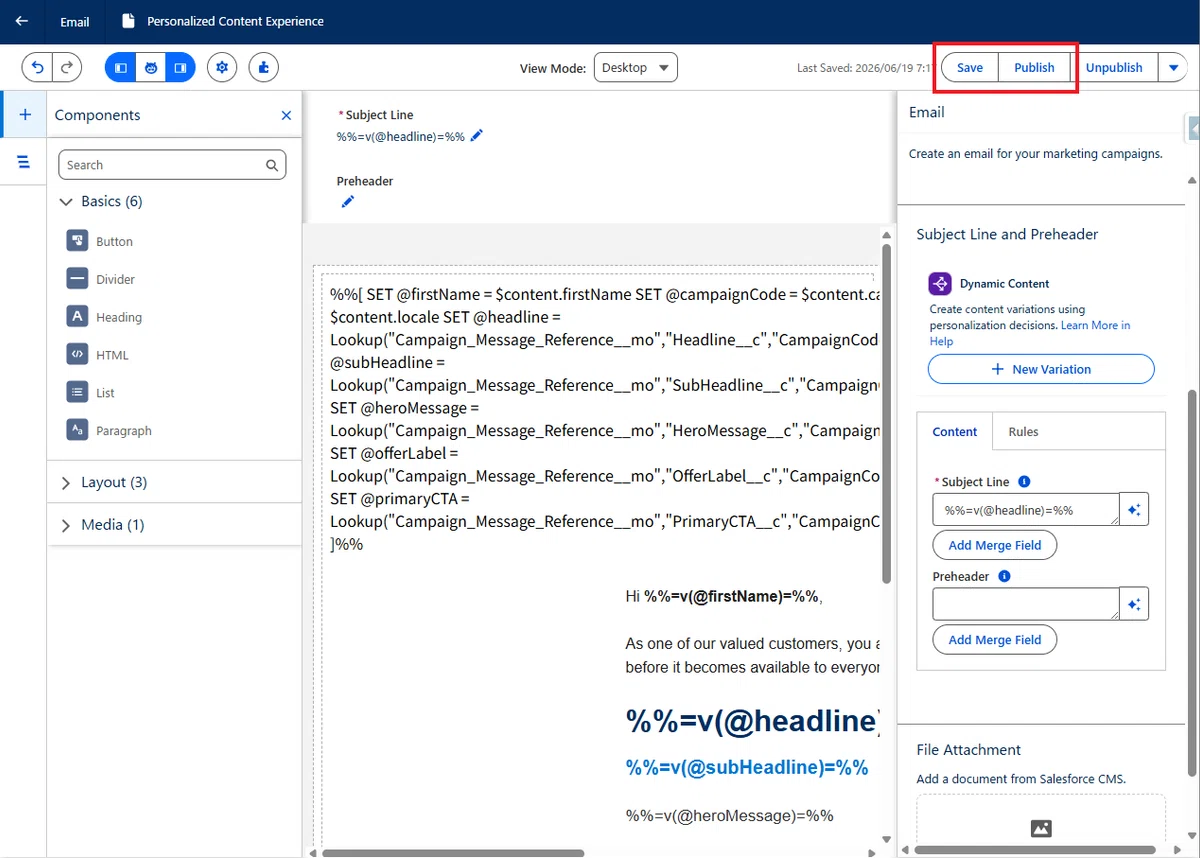Open the puzzle-piece add-ons button
Viewport: 1200px width, 858px height.
coord(264,68)
